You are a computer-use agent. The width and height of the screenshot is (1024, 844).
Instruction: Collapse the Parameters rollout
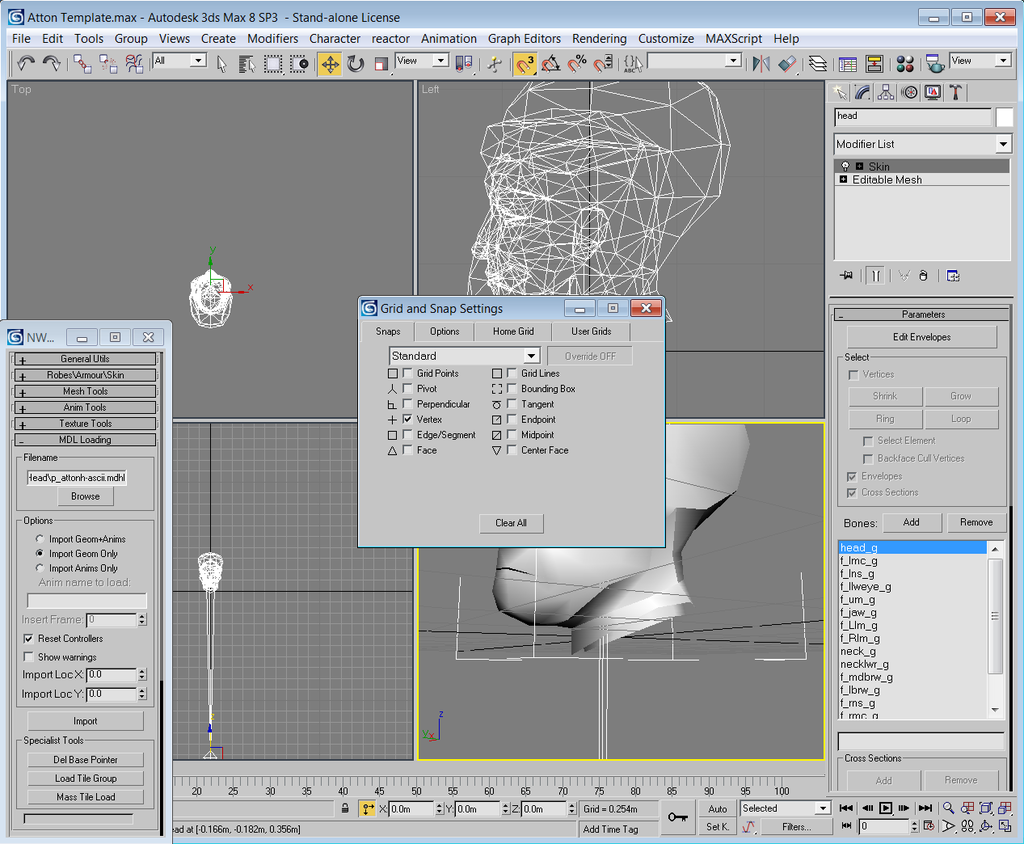pos(922,315)
